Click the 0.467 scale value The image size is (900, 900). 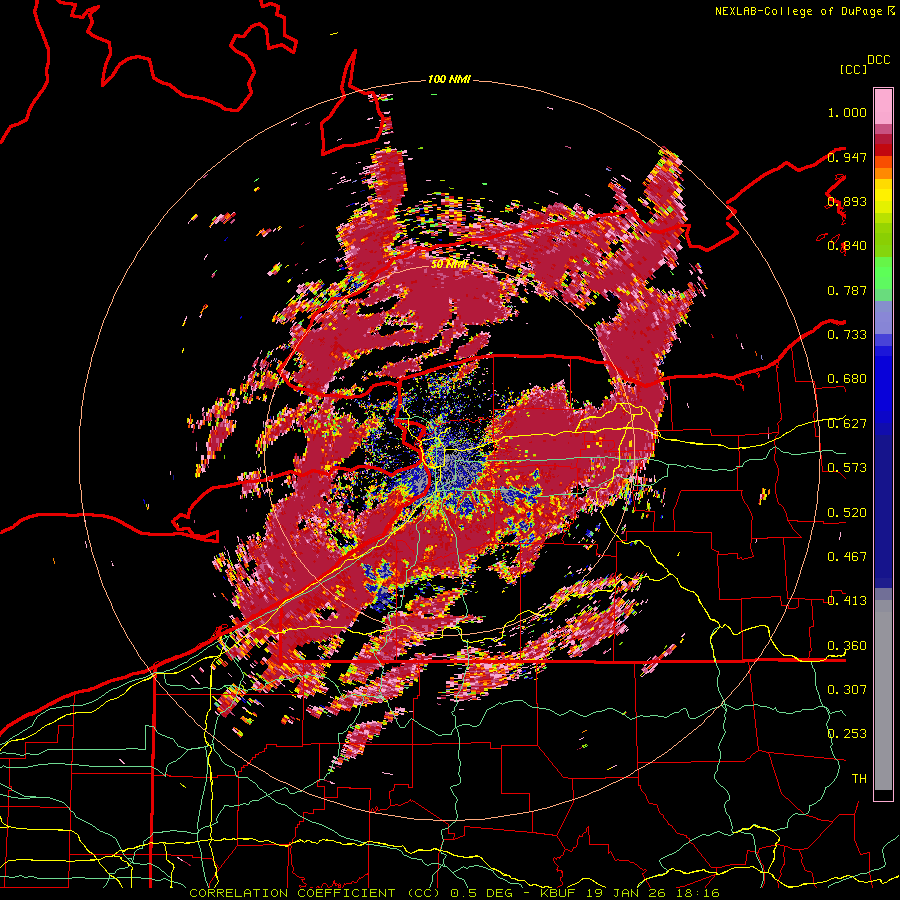click(x=847, y=557)
